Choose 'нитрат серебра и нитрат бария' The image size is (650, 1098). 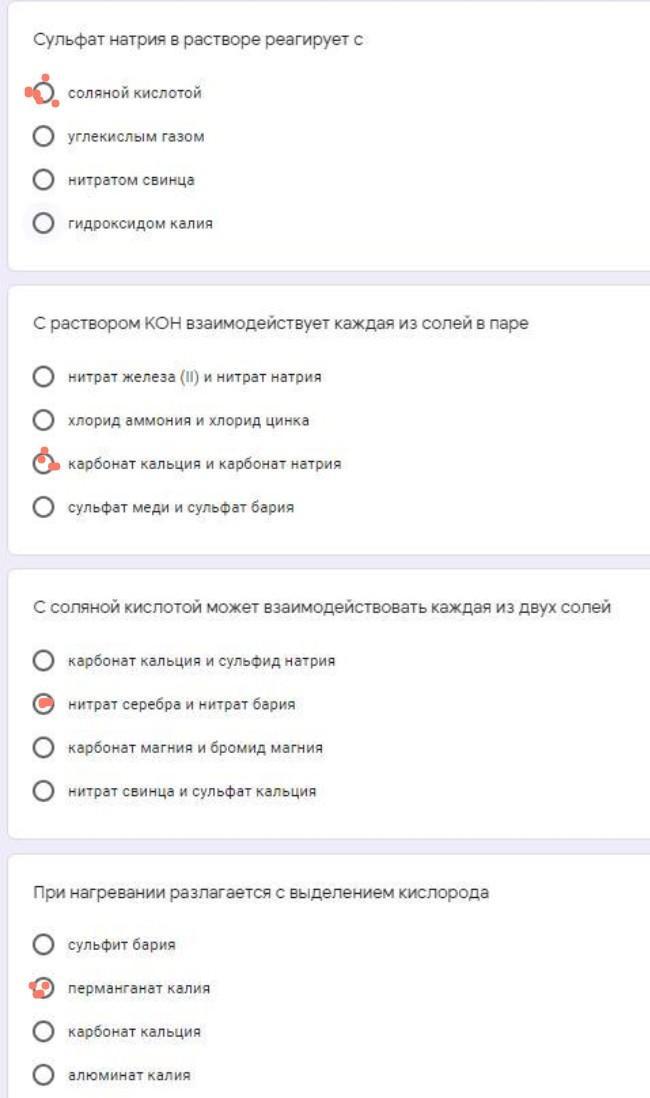click(43, 704)
